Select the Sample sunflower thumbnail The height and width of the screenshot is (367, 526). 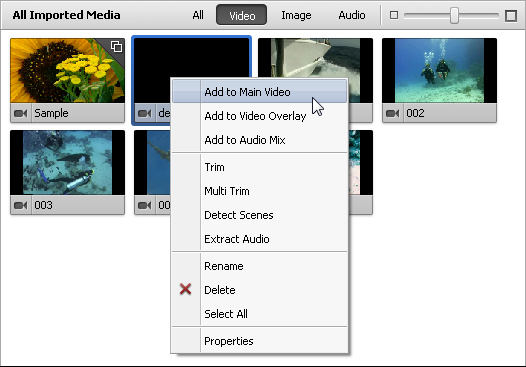(x=67, y=70)
